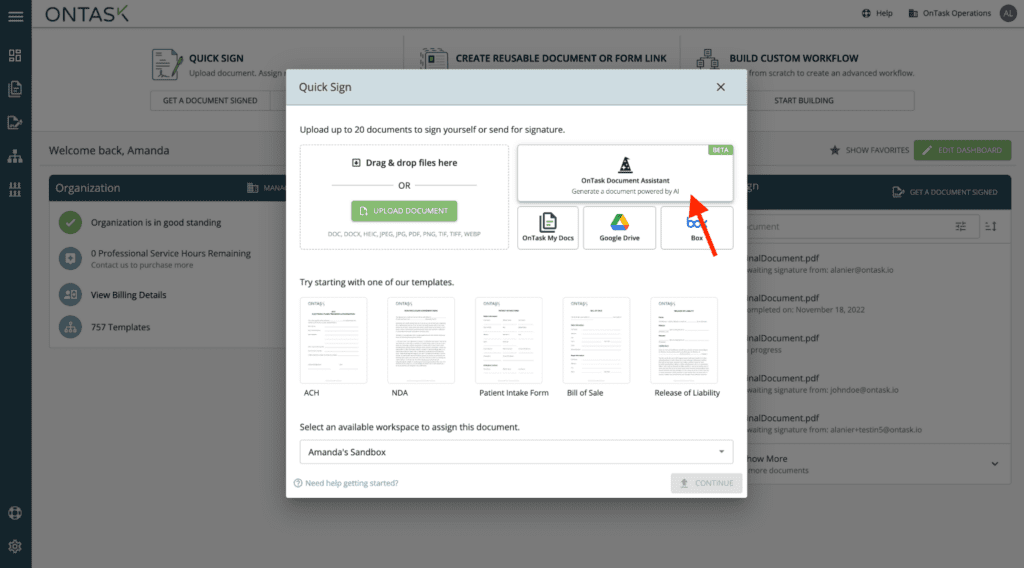Click the Edit Dashboard button
Image resolution: width=1024 pixels, height=568 pixels.
pos(963,150)
